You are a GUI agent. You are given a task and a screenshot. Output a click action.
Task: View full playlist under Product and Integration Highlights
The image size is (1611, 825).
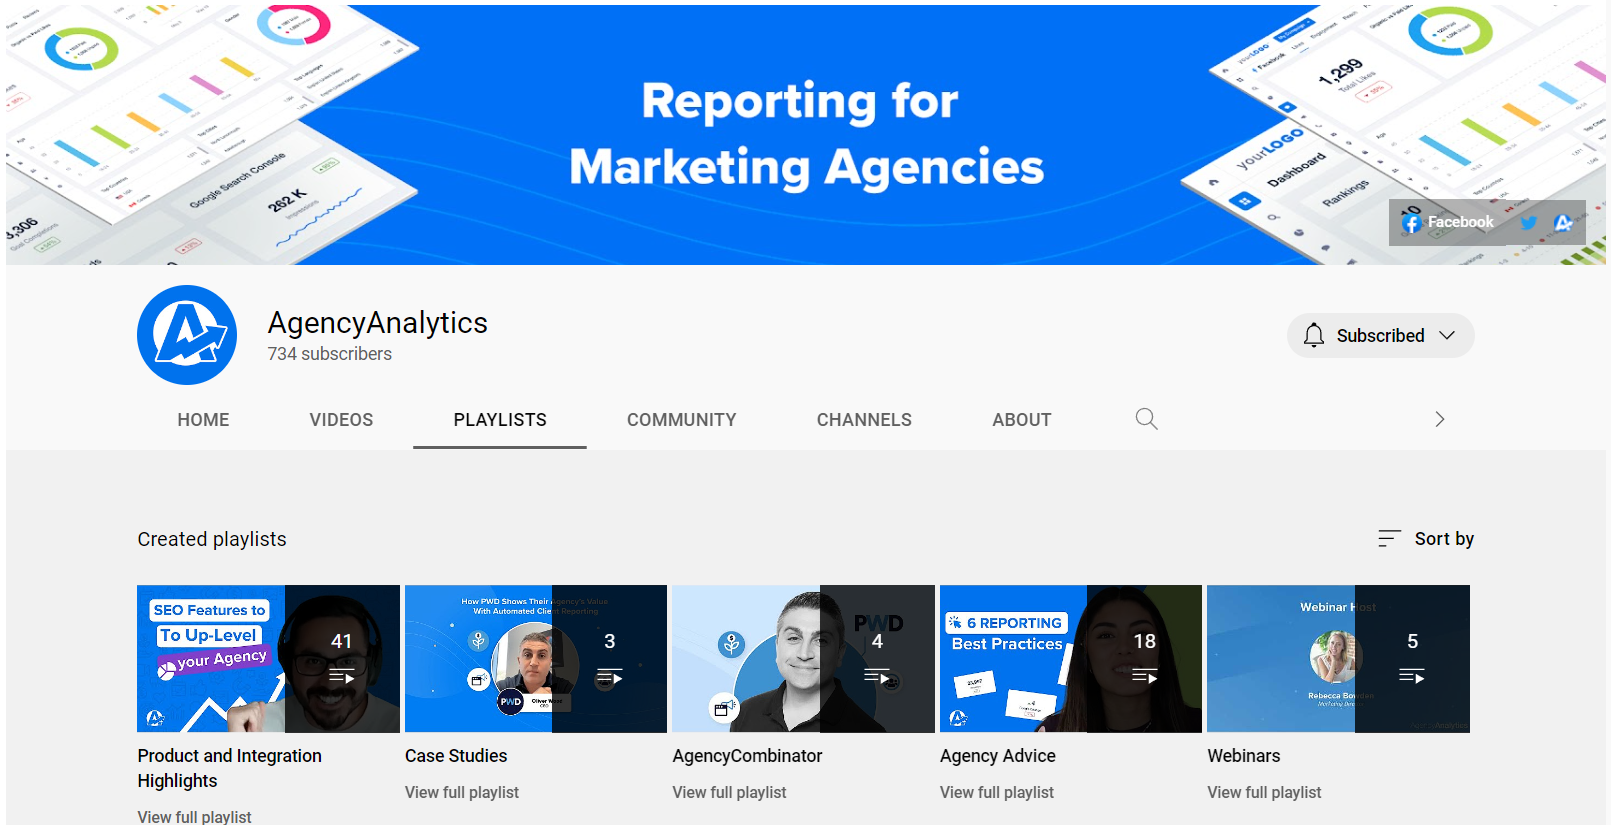[194, 816]
